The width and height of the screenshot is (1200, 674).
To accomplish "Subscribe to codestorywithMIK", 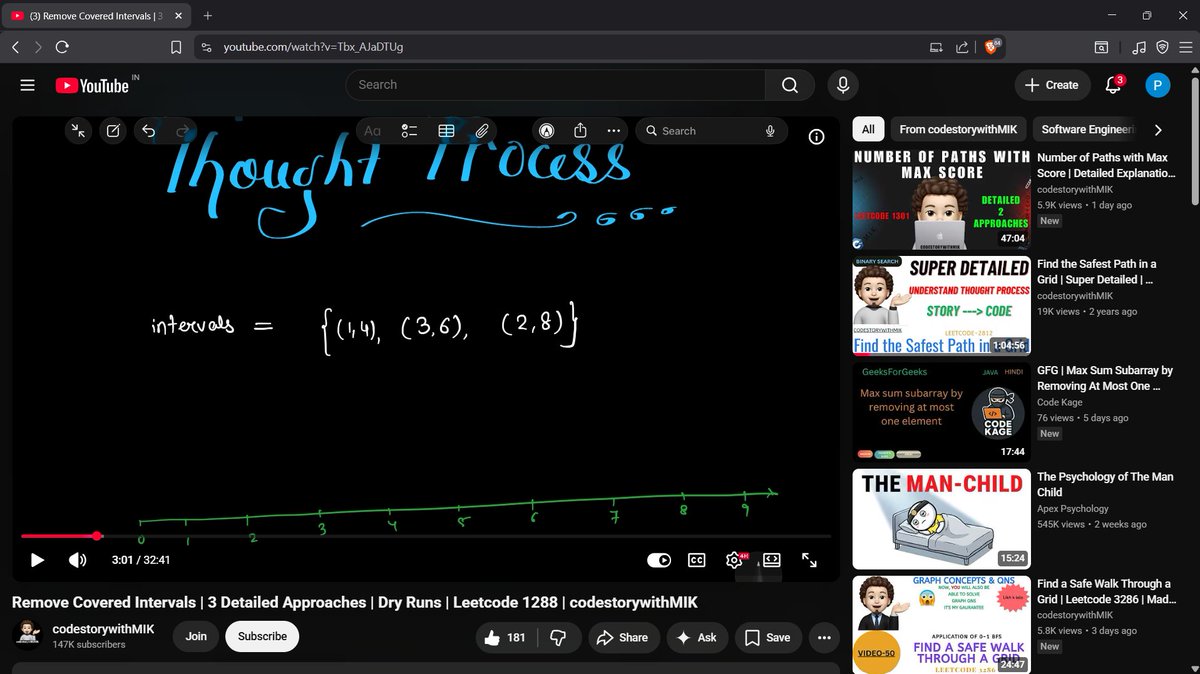I will tap(263, 636).
